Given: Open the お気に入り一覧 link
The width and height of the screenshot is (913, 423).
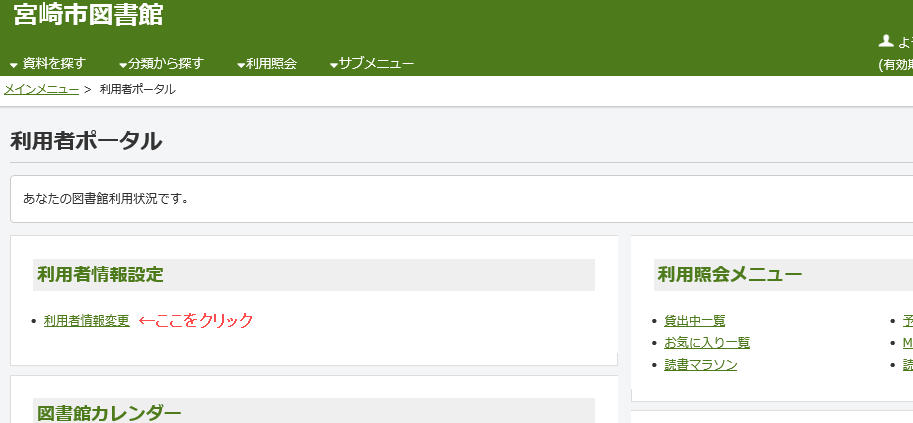Looking at the screenshot, I should [707, 343].
